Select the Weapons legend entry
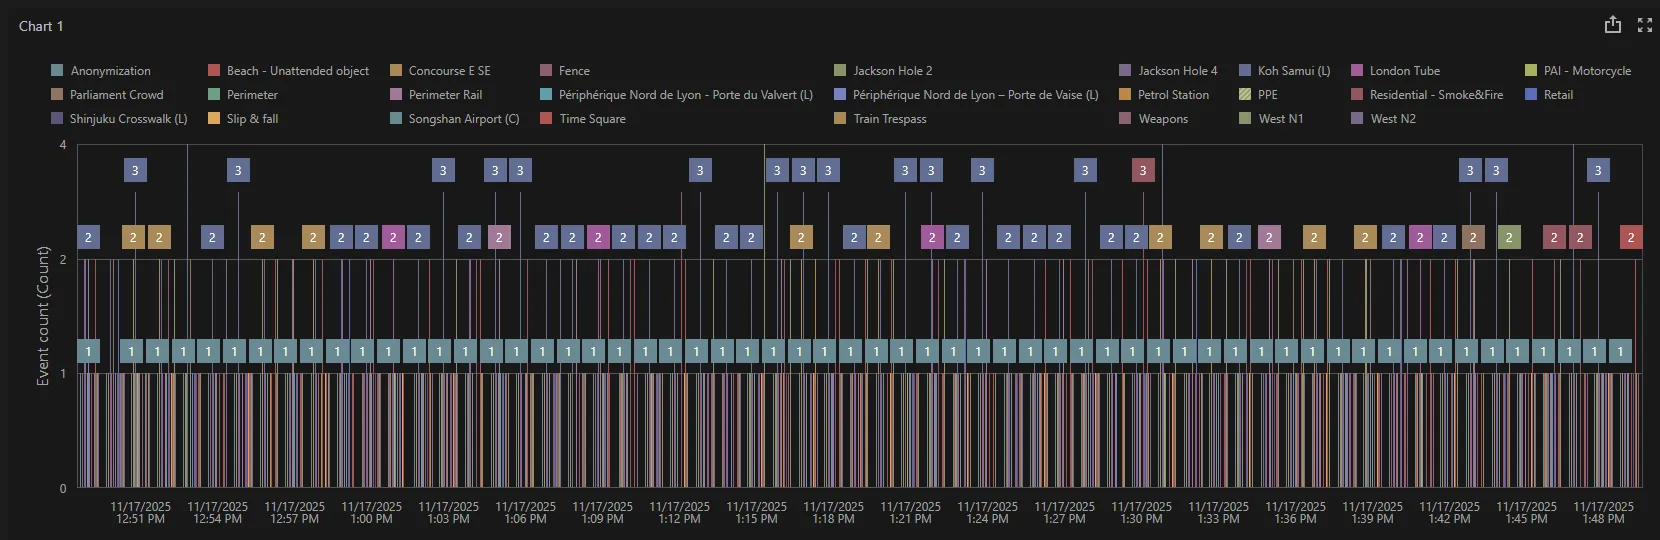This screenshot has width=1660, height=540. tap(1154, 119)
